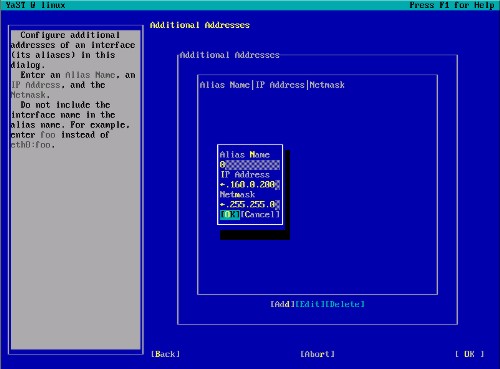Click the 'Alias Name' label in the popup
500x369 pixels.
[245, 155]
